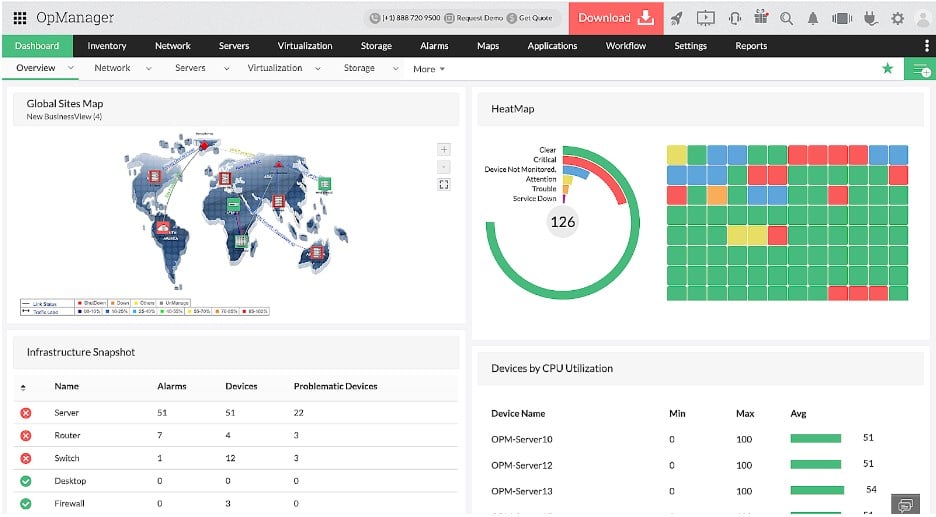
Task: Click the green status icon for Desktop
Action: 26,481
